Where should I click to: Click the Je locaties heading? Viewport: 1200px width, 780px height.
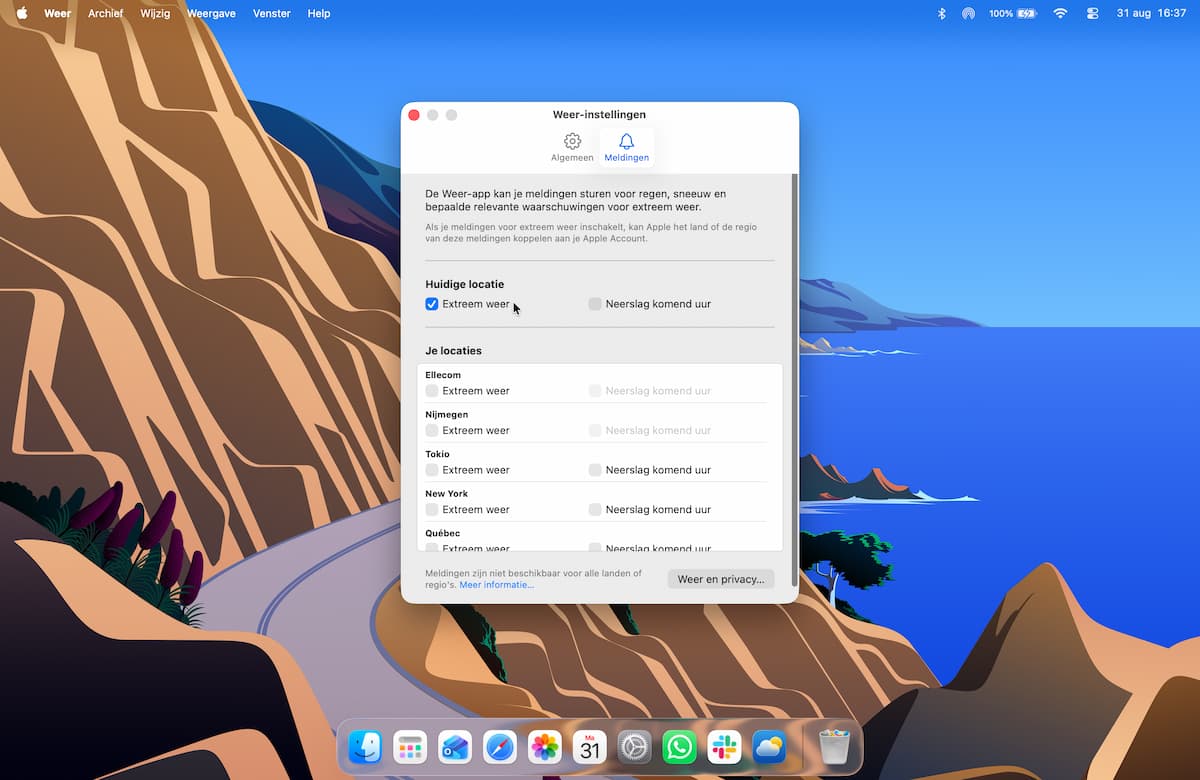(x=454, y=351)
